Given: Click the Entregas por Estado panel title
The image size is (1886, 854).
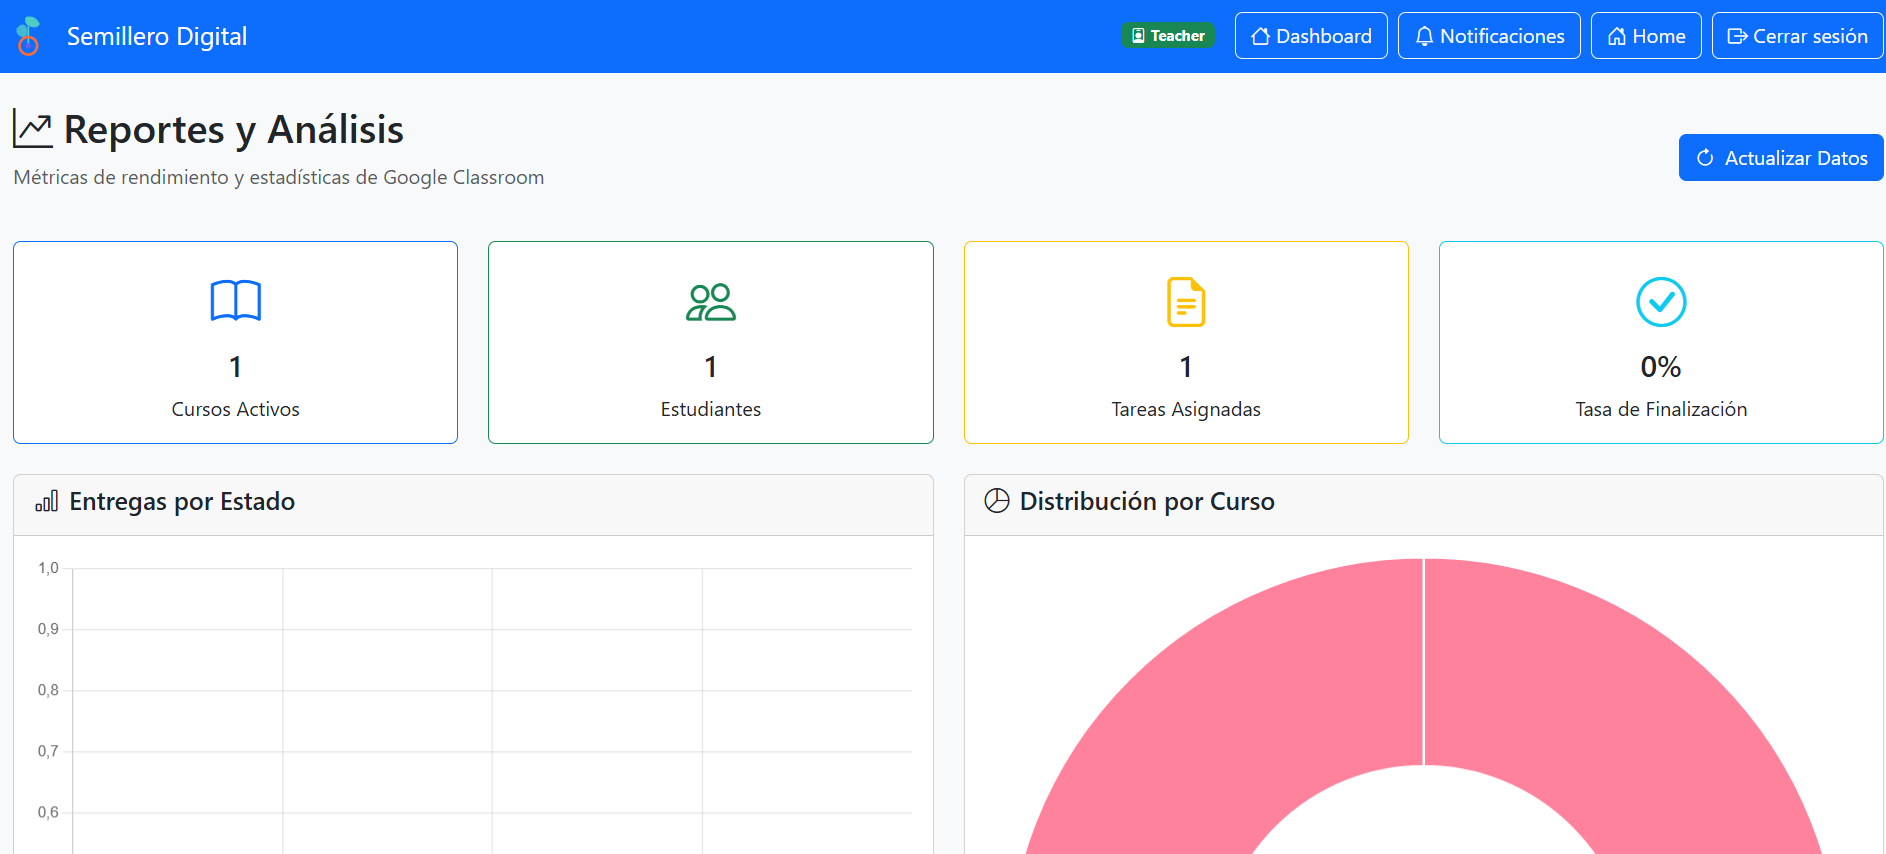Looking at the screenshot, I should tap(182, 501).
